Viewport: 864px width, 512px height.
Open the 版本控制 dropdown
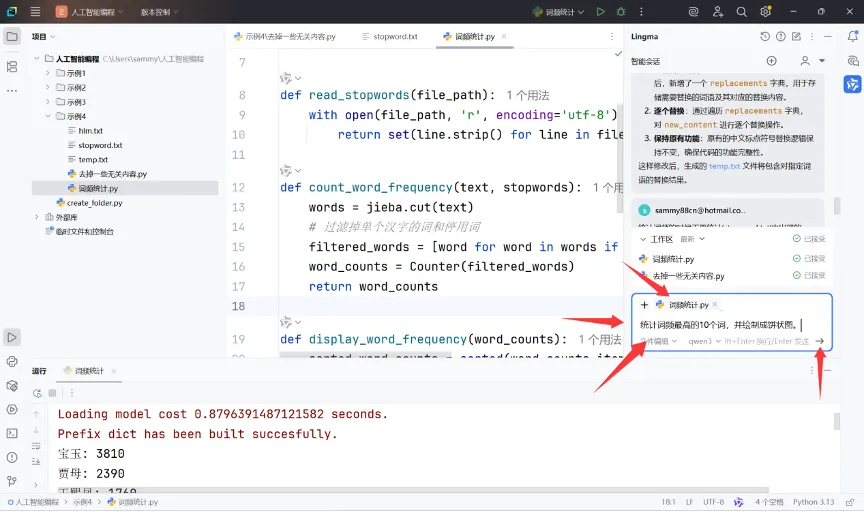tap(159, 12)
